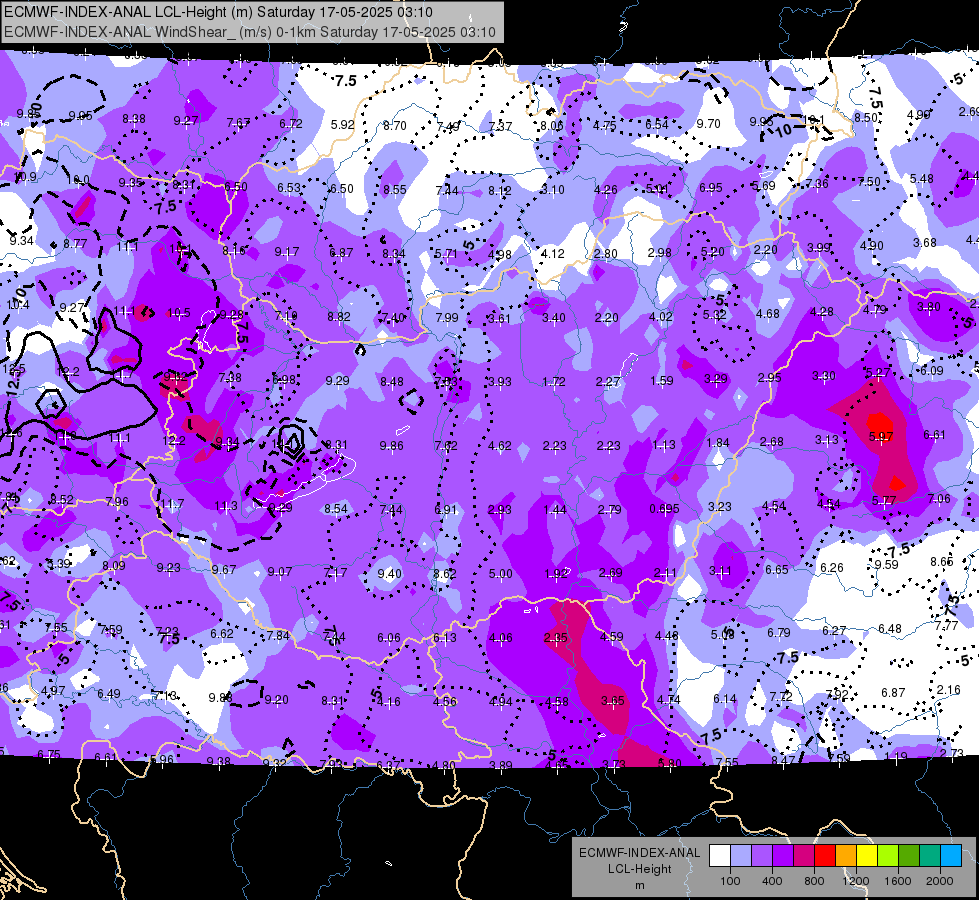This screenshot has width=979, height=900.
Task: Pick the purple swatch right of the 400 tick
Action: click(783, 855)
